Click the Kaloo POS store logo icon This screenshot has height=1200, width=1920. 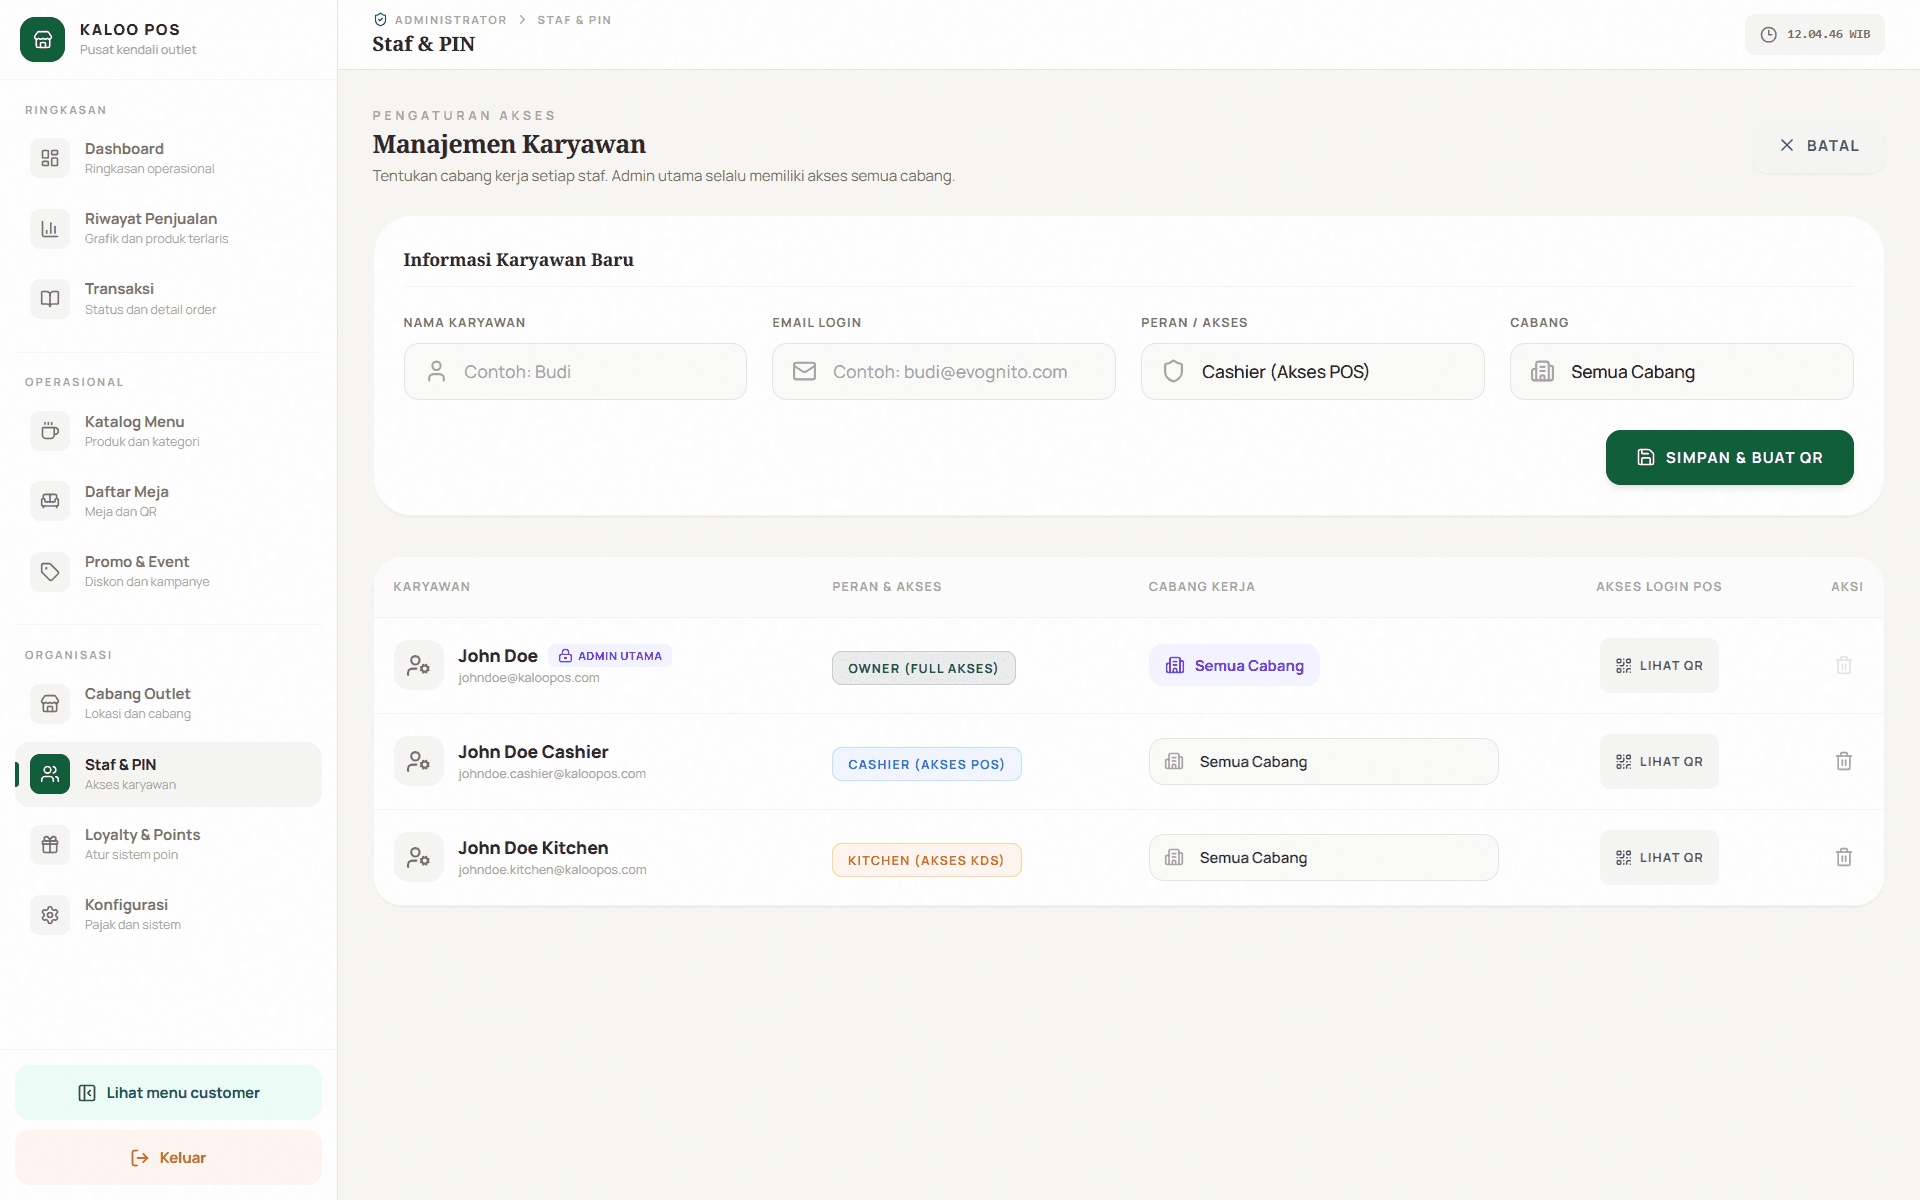pyautogui.click(x=42, y=39)
